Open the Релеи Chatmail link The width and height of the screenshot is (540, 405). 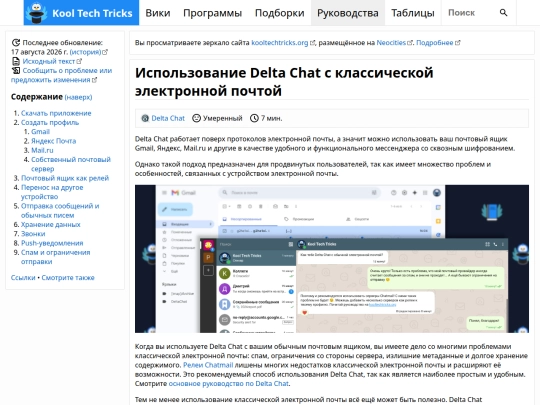[x=208, y=365]
